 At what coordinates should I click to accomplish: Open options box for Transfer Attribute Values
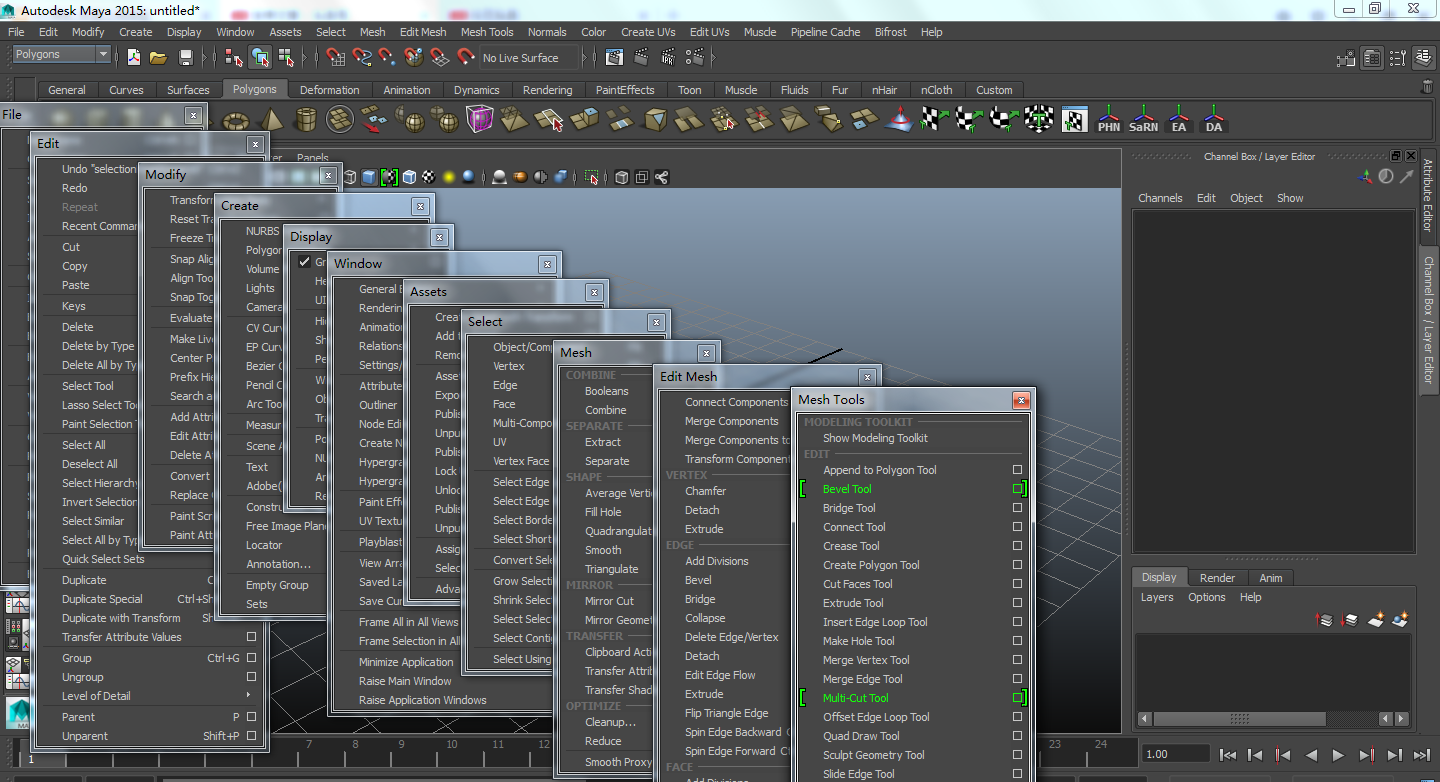(x=251, y=637)
